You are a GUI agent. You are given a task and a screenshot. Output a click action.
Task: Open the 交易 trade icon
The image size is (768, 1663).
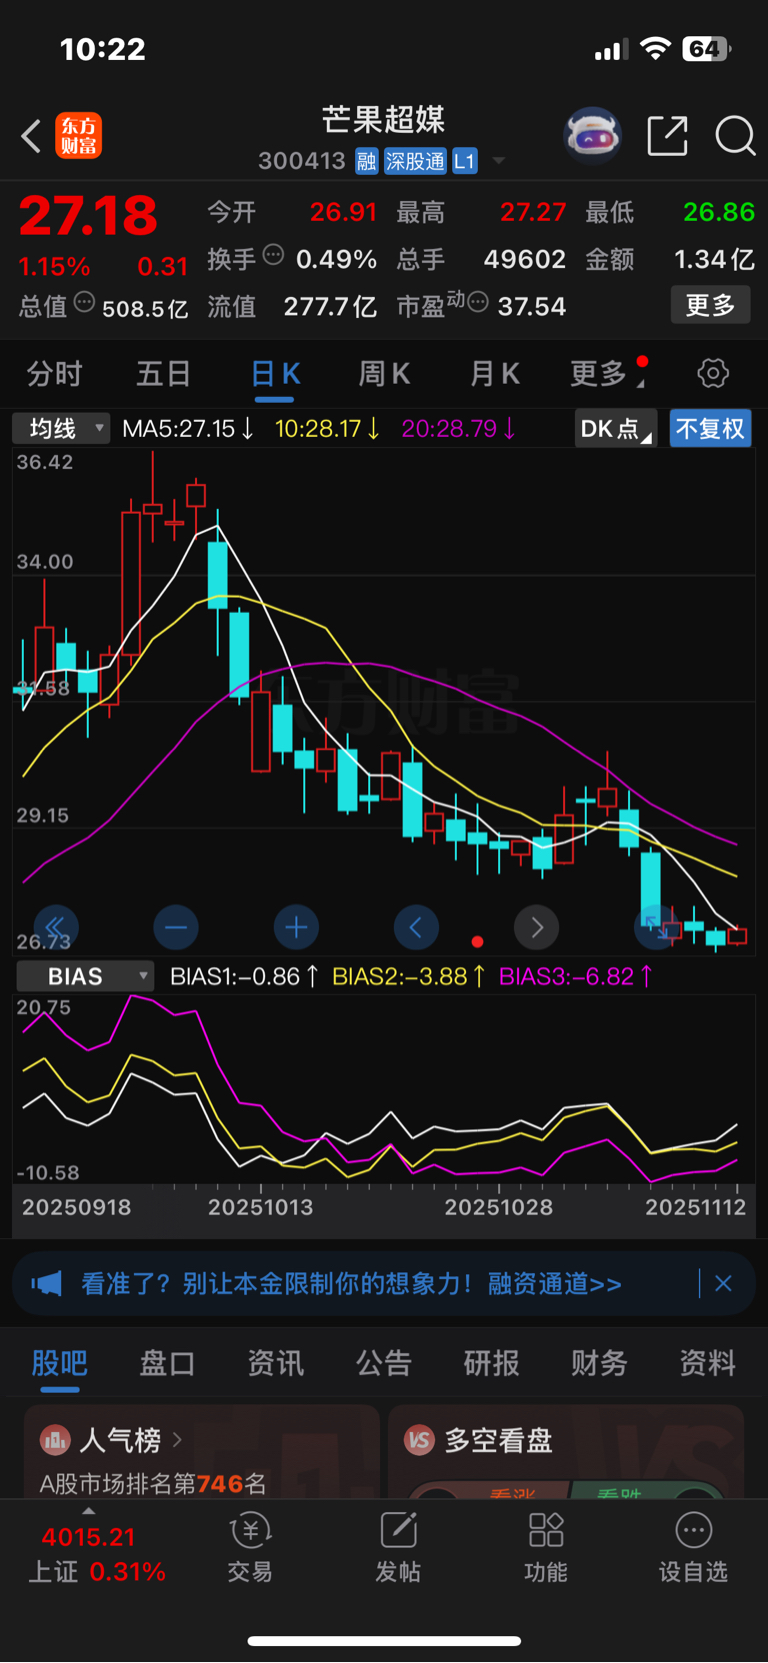point(250,1547)
